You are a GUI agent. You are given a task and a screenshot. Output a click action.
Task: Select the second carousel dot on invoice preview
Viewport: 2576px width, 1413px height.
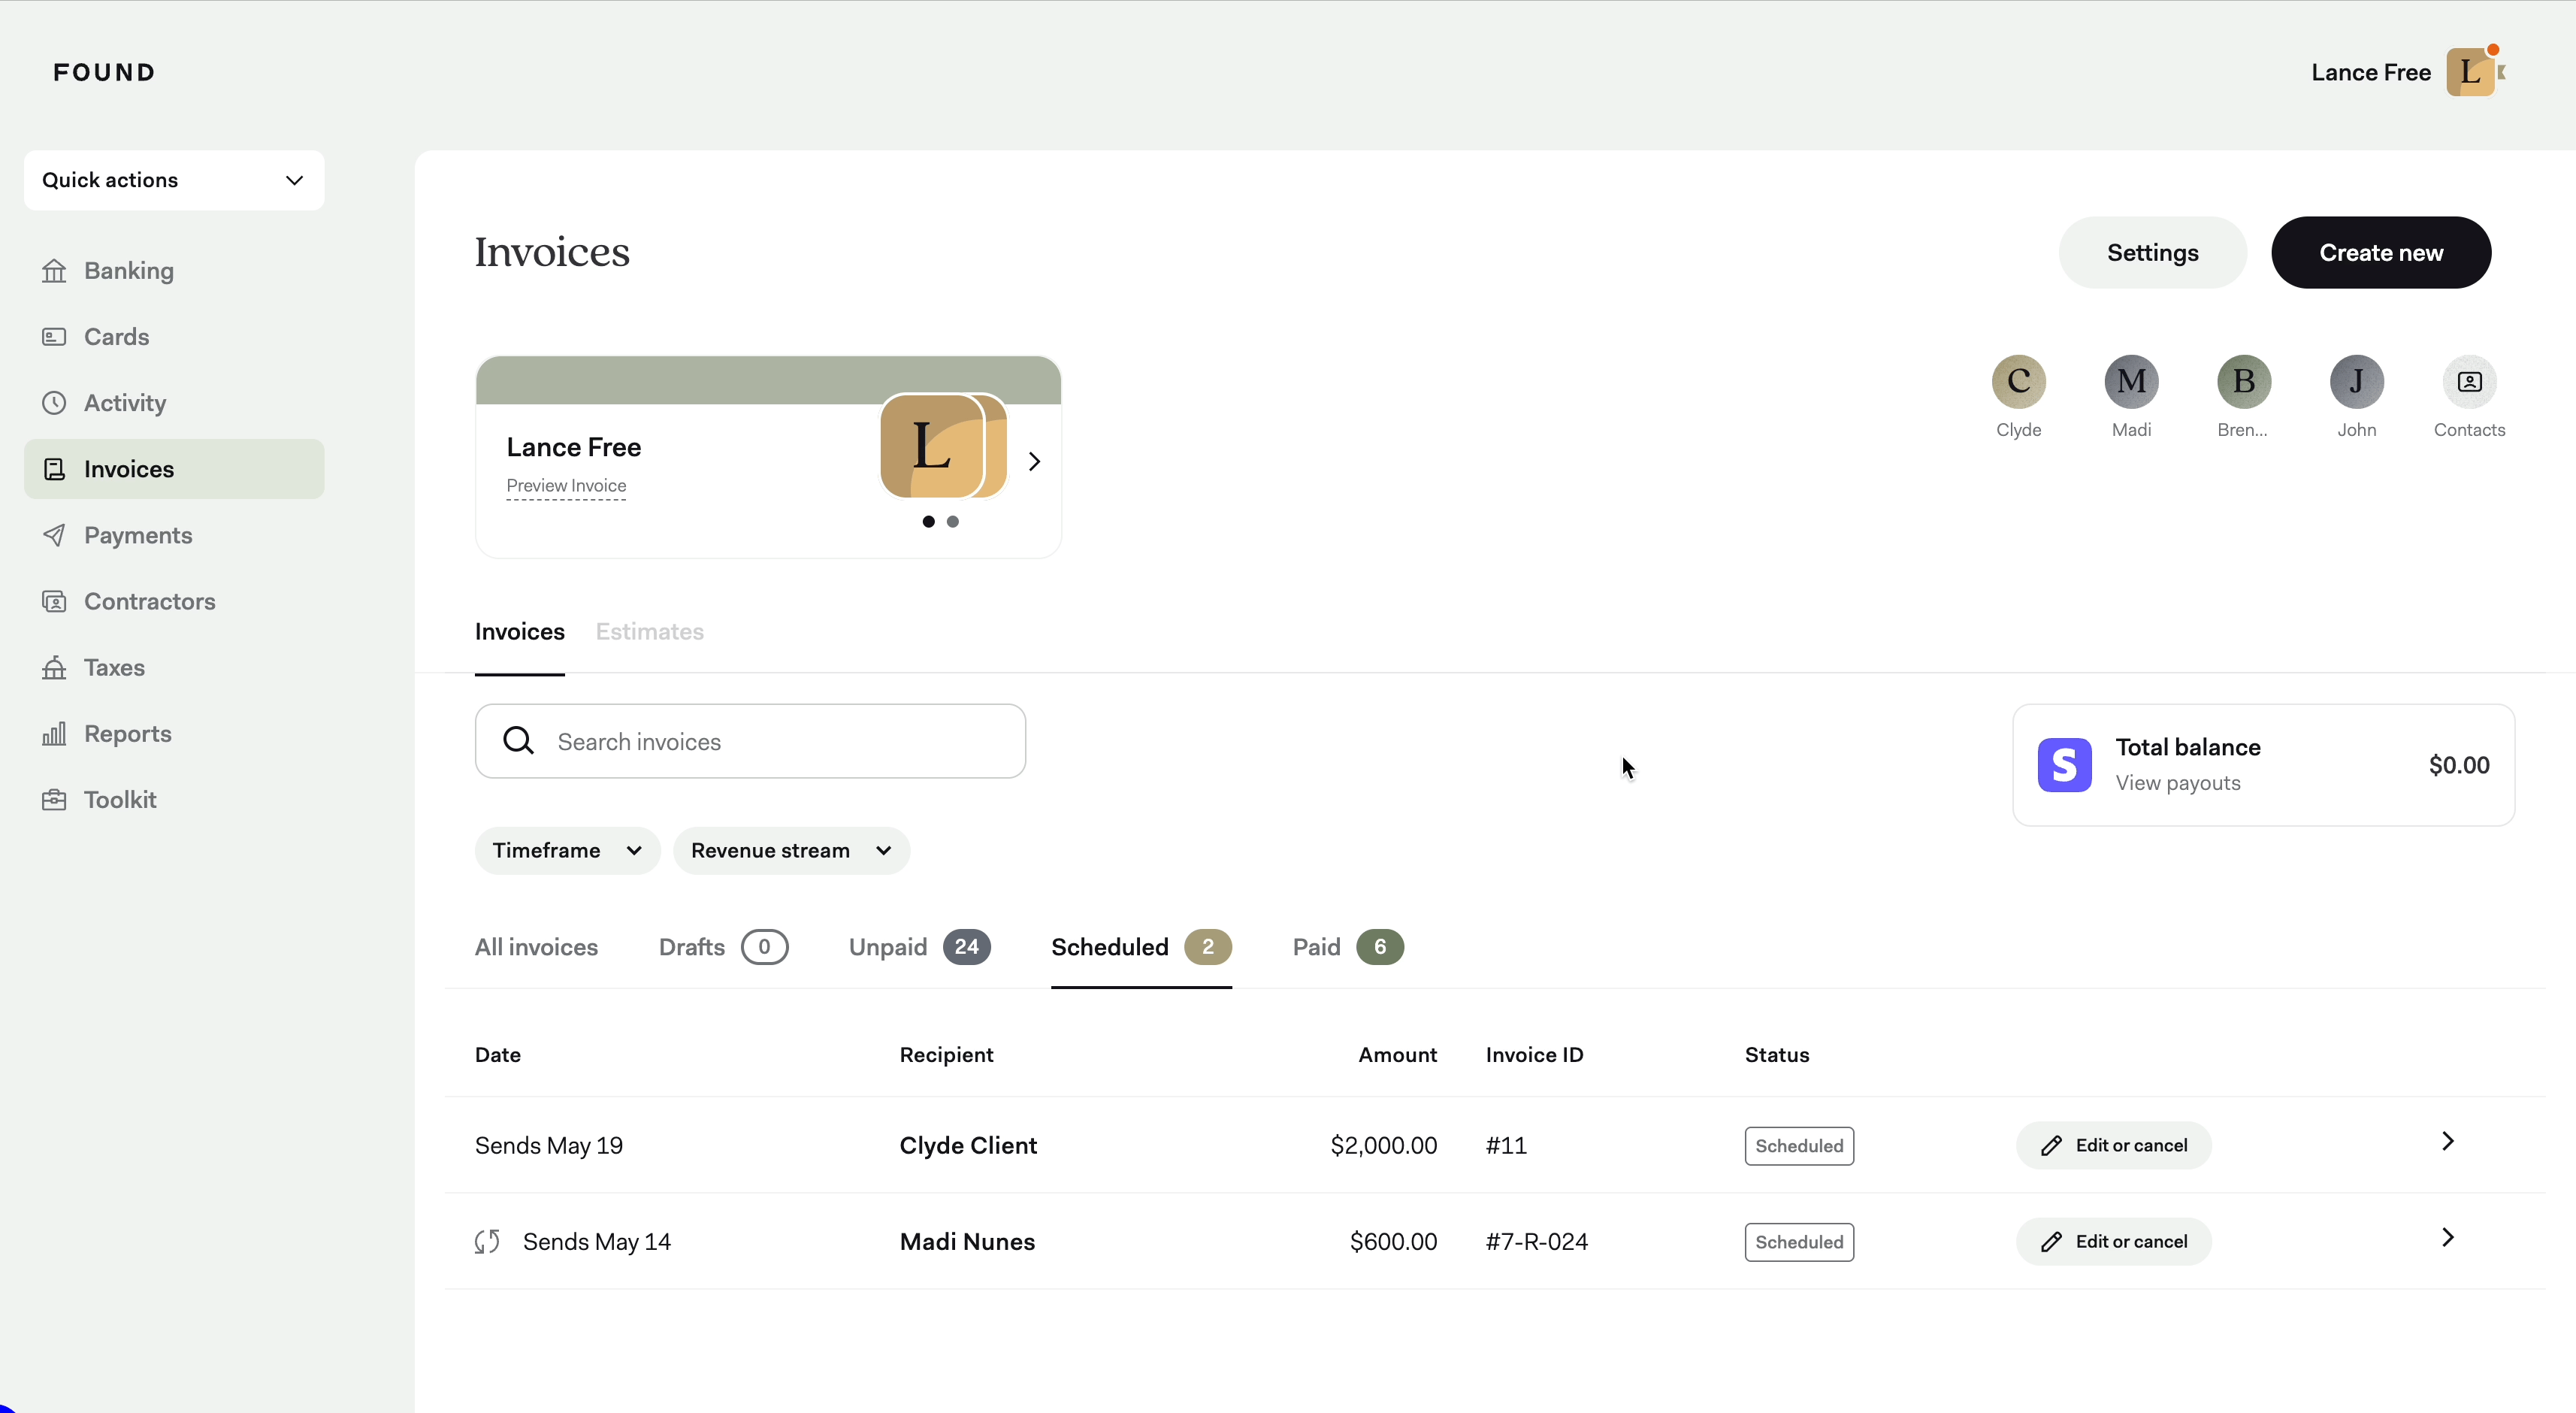click(953, 522)
